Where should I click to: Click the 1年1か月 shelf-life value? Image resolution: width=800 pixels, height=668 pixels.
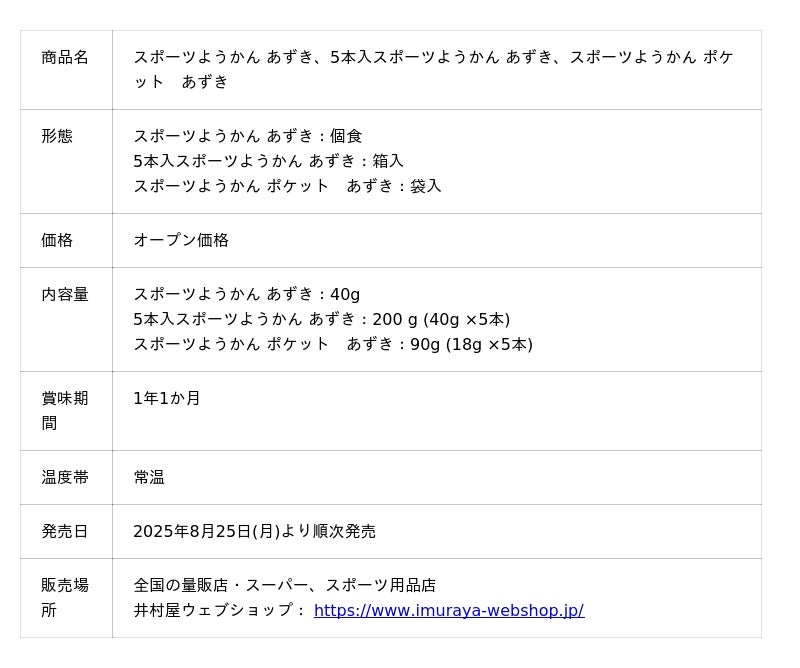tap(167, 398)
